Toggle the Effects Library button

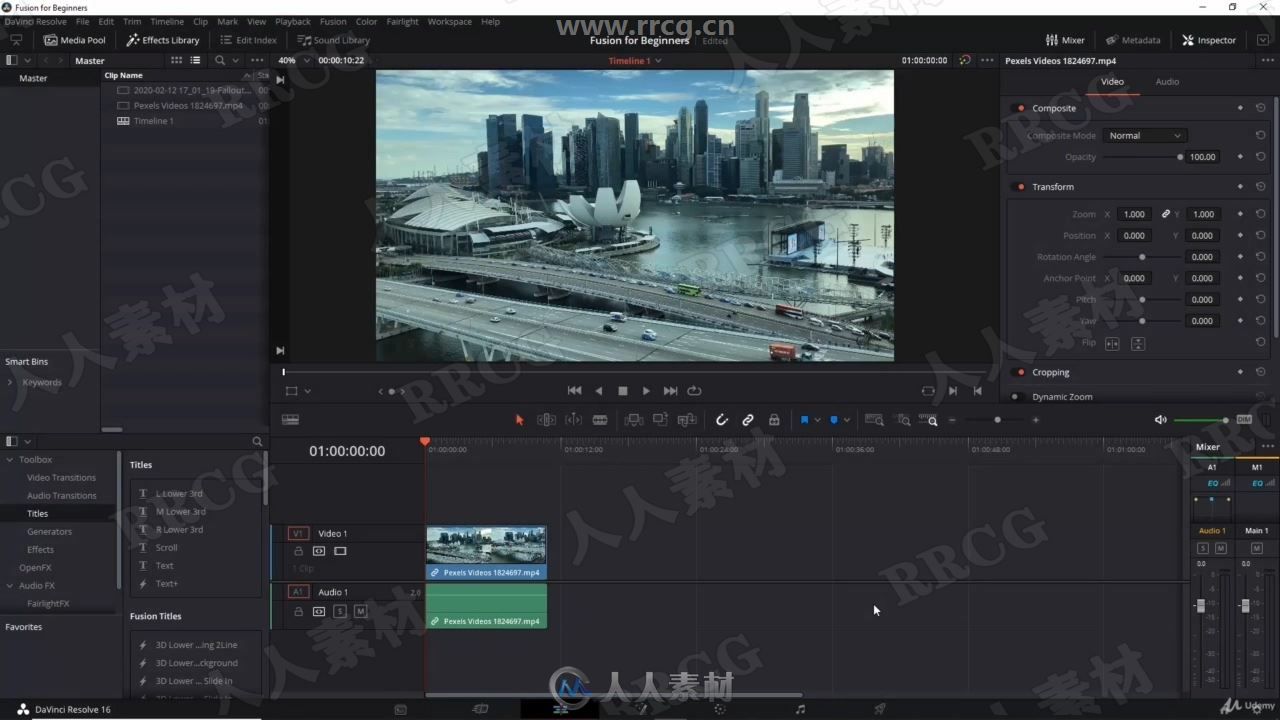pos(163,40)
